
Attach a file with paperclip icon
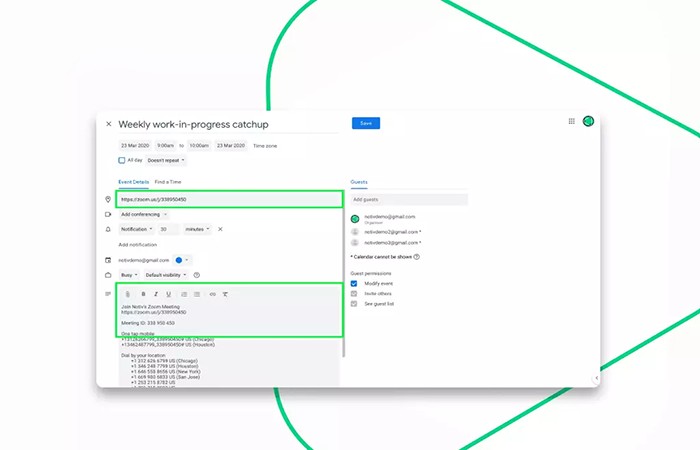[x=128, y=294]
